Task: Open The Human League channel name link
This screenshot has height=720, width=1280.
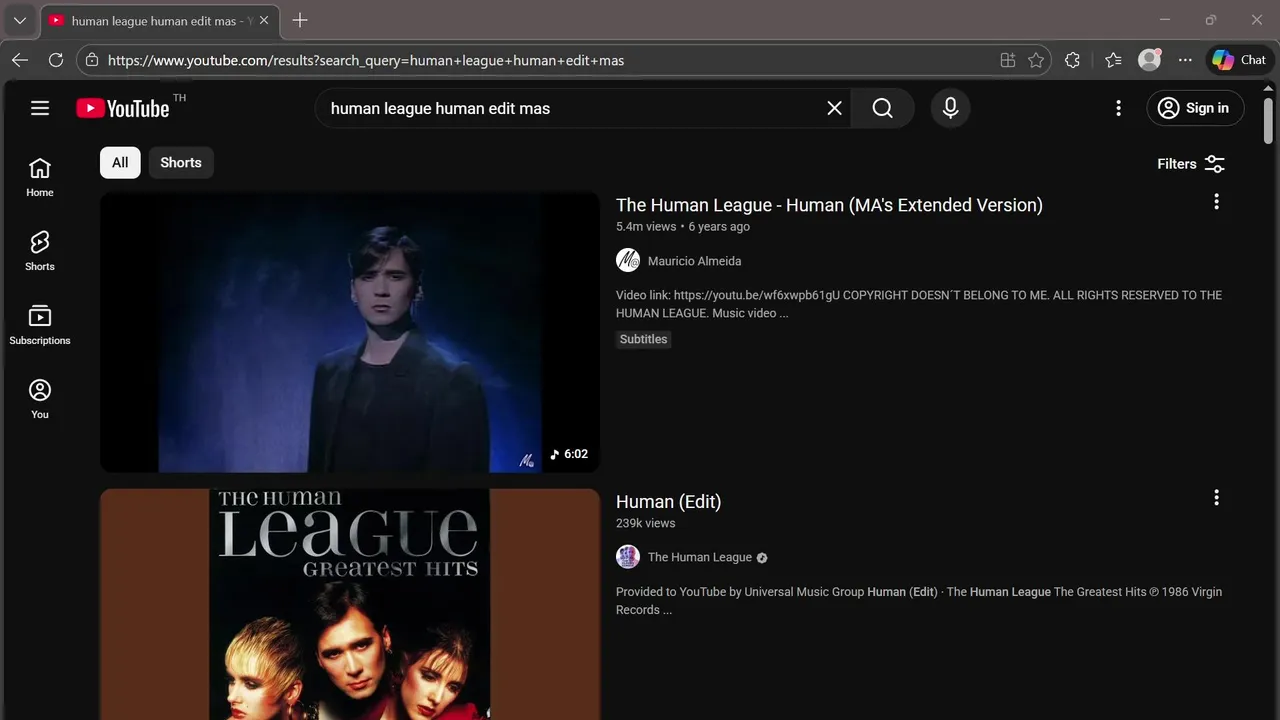Action: 700,557
